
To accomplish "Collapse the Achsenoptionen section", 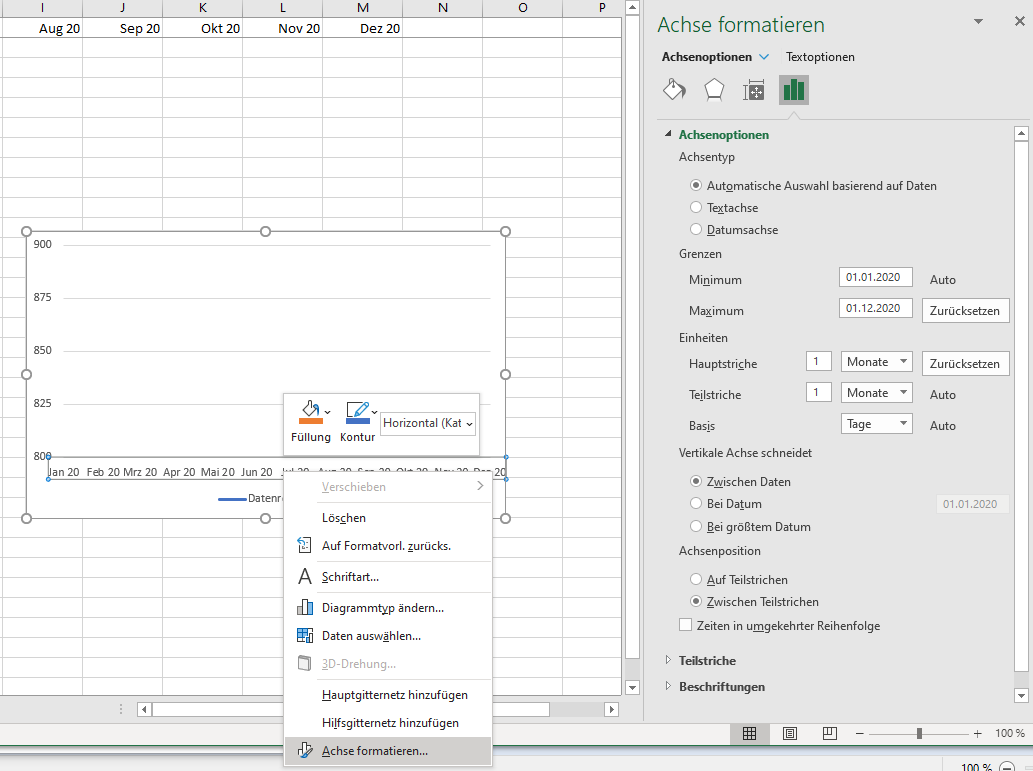I will pyautogui.click(x=668, y=134).
